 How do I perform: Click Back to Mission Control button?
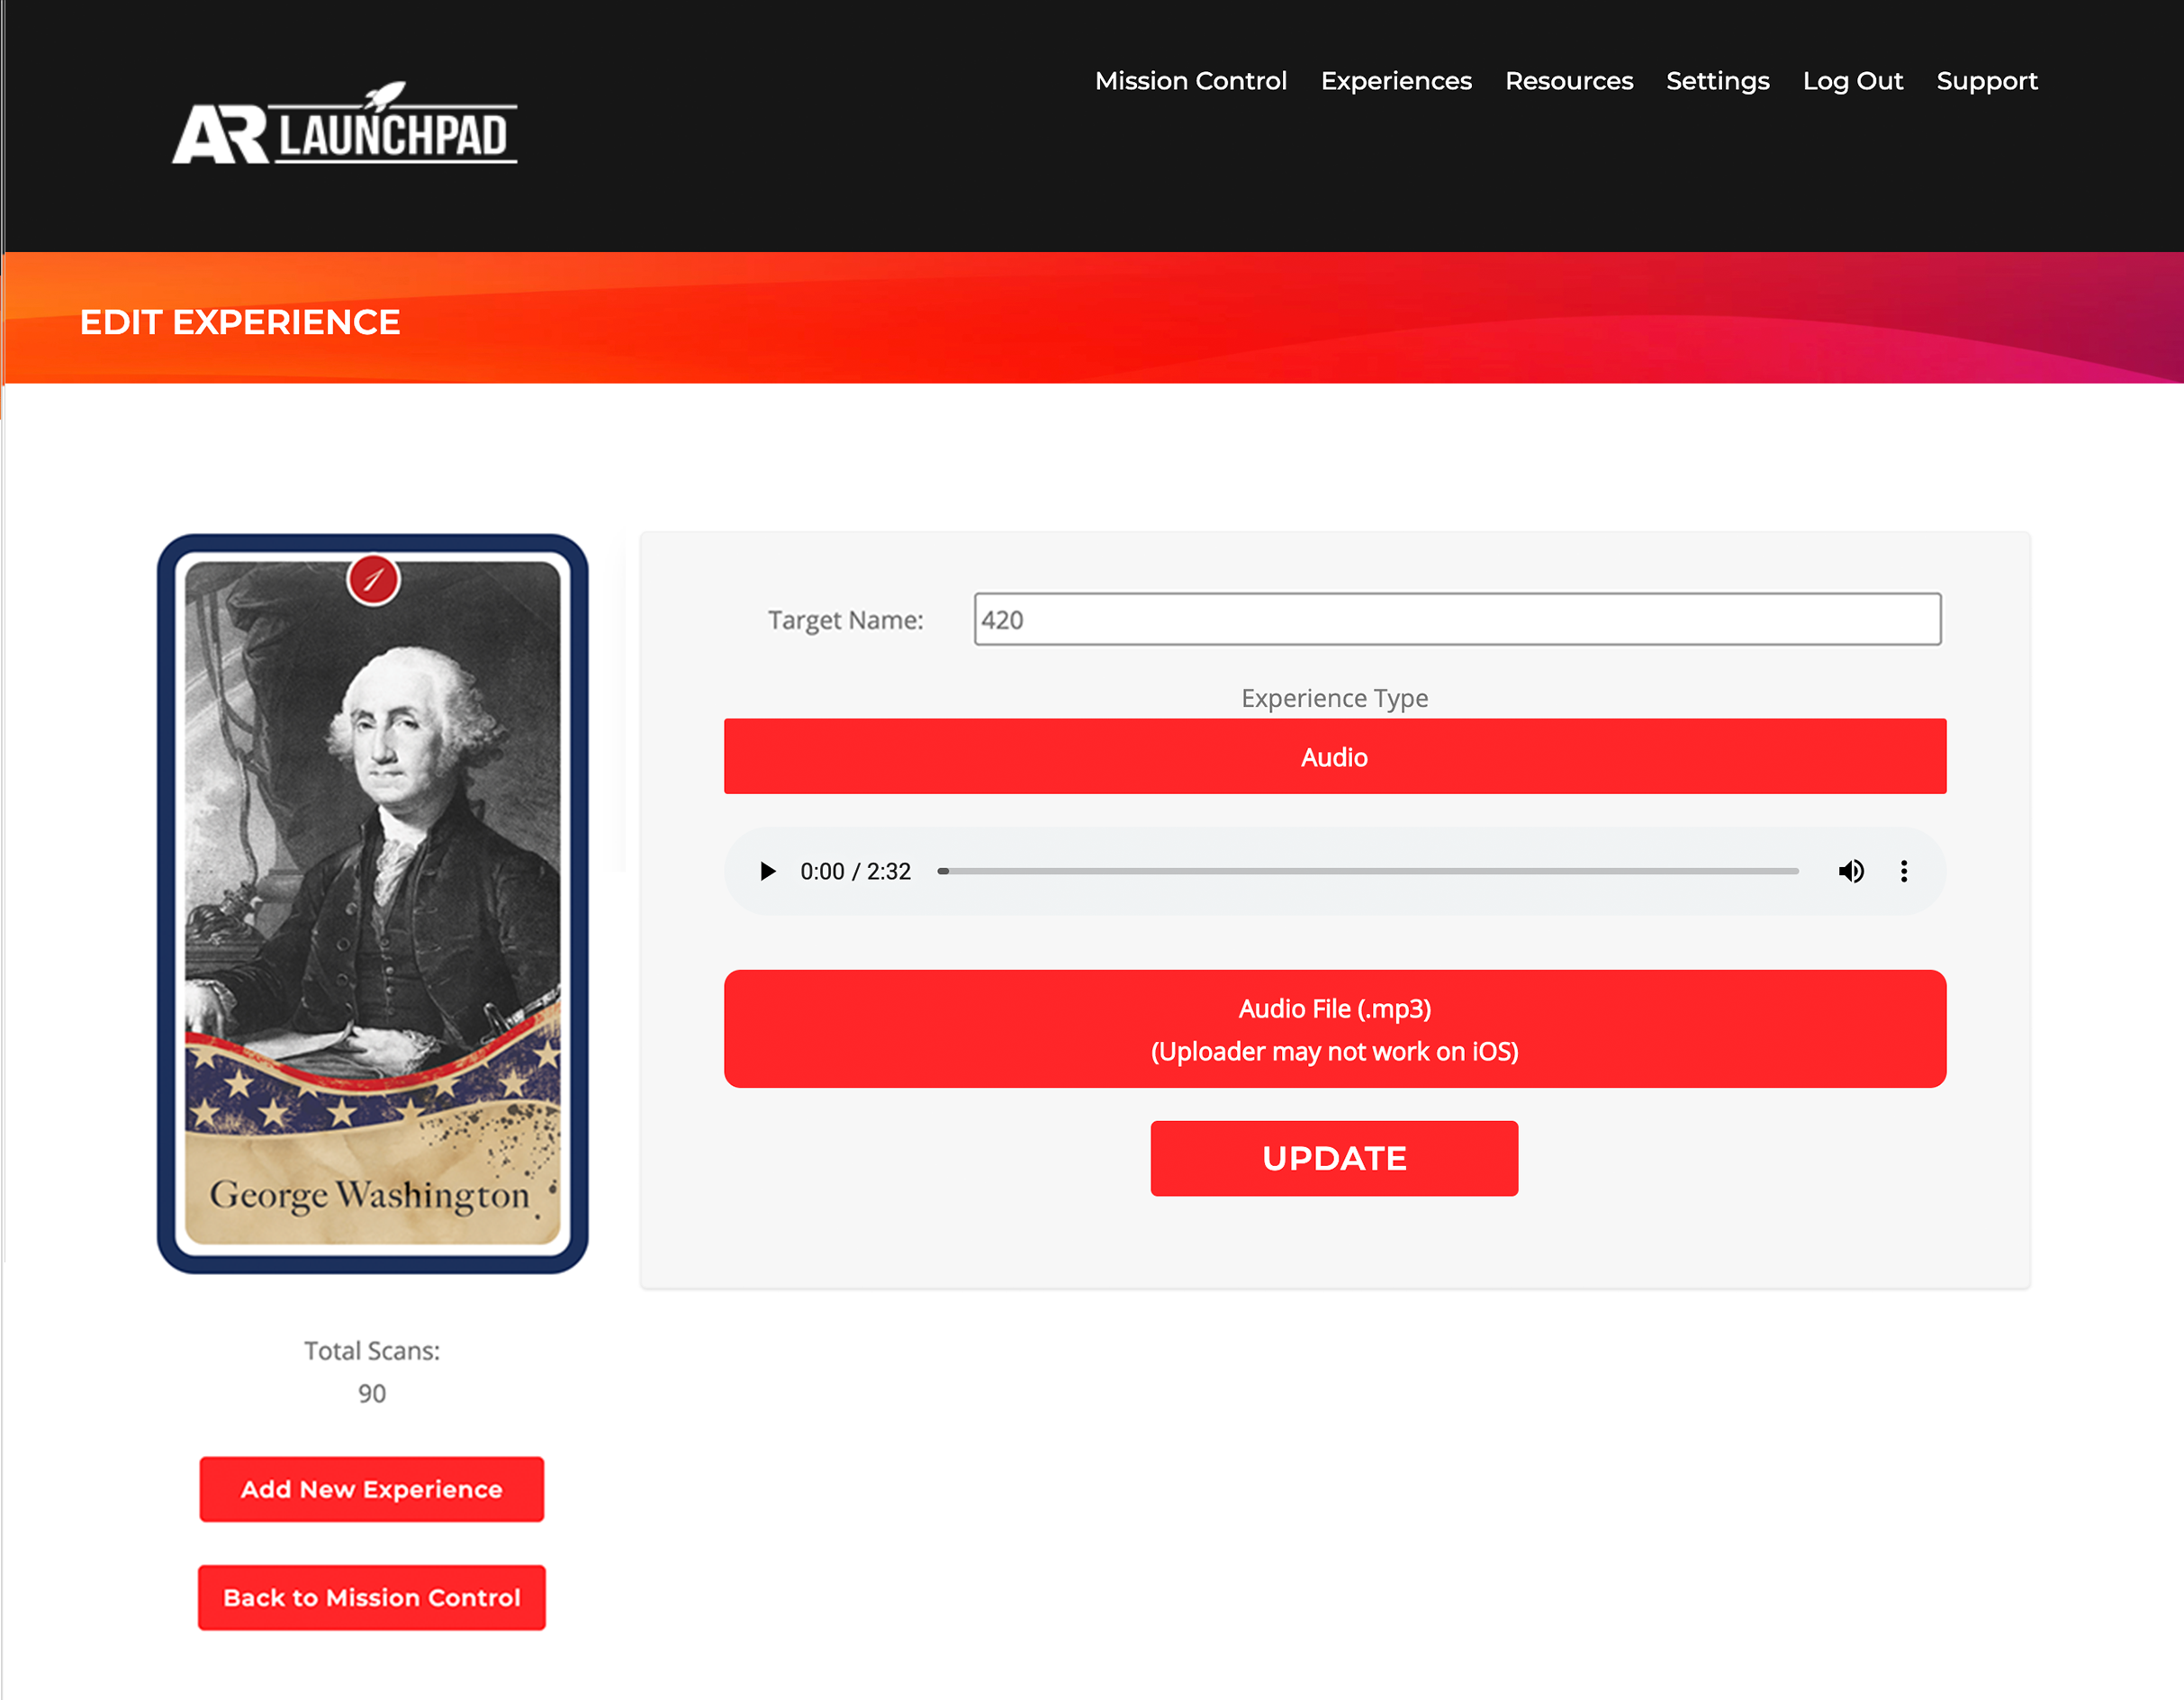click(372, 1597)
